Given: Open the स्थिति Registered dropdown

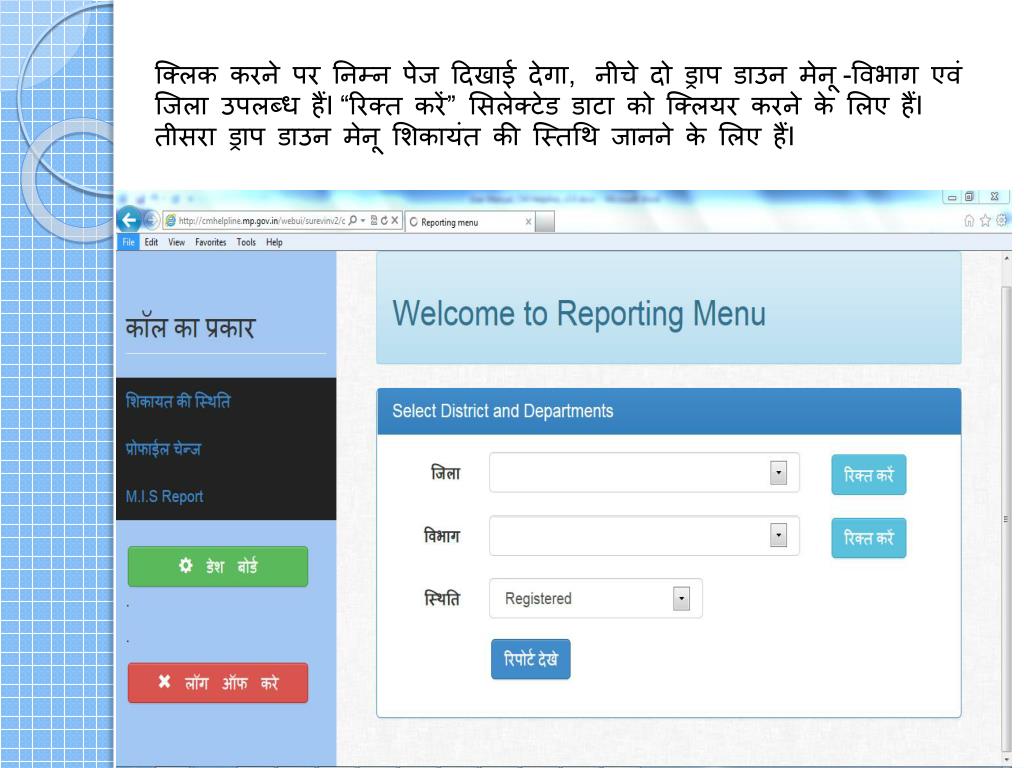Looking at the screenshot, I should point(596,598).
